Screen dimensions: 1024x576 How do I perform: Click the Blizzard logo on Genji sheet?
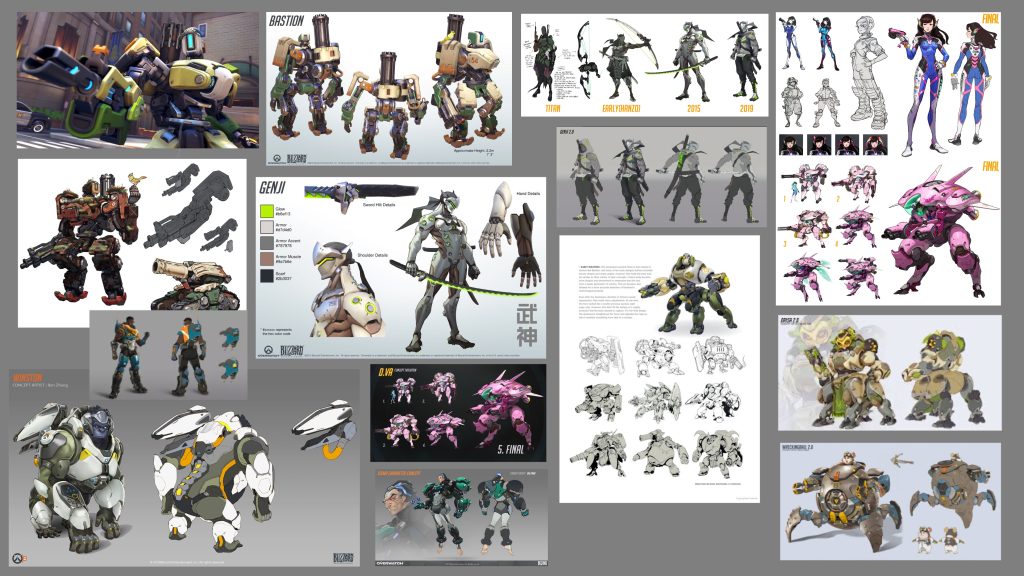292,351
